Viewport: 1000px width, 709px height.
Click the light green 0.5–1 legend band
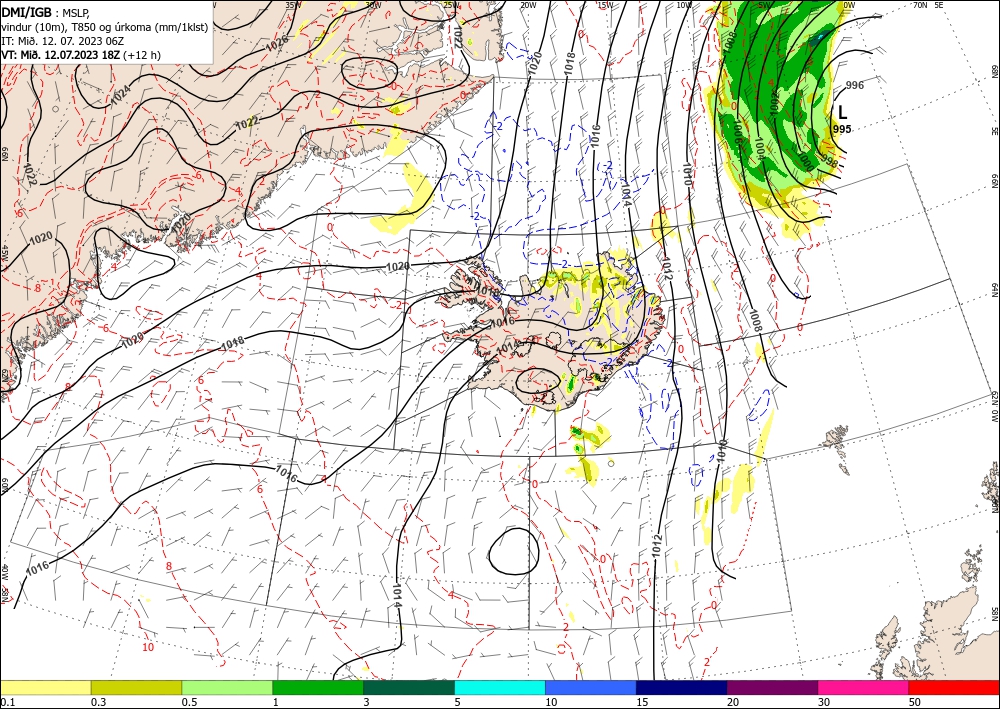point(227,687)
